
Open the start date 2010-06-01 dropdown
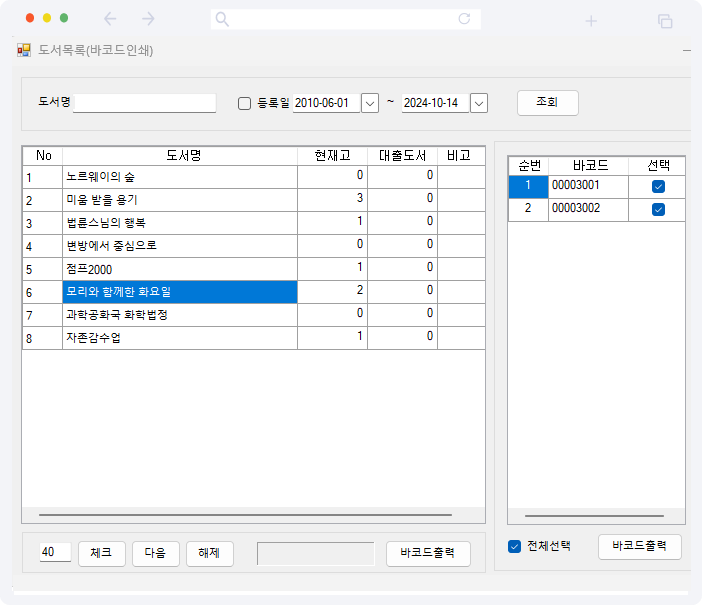click(370, 103)
